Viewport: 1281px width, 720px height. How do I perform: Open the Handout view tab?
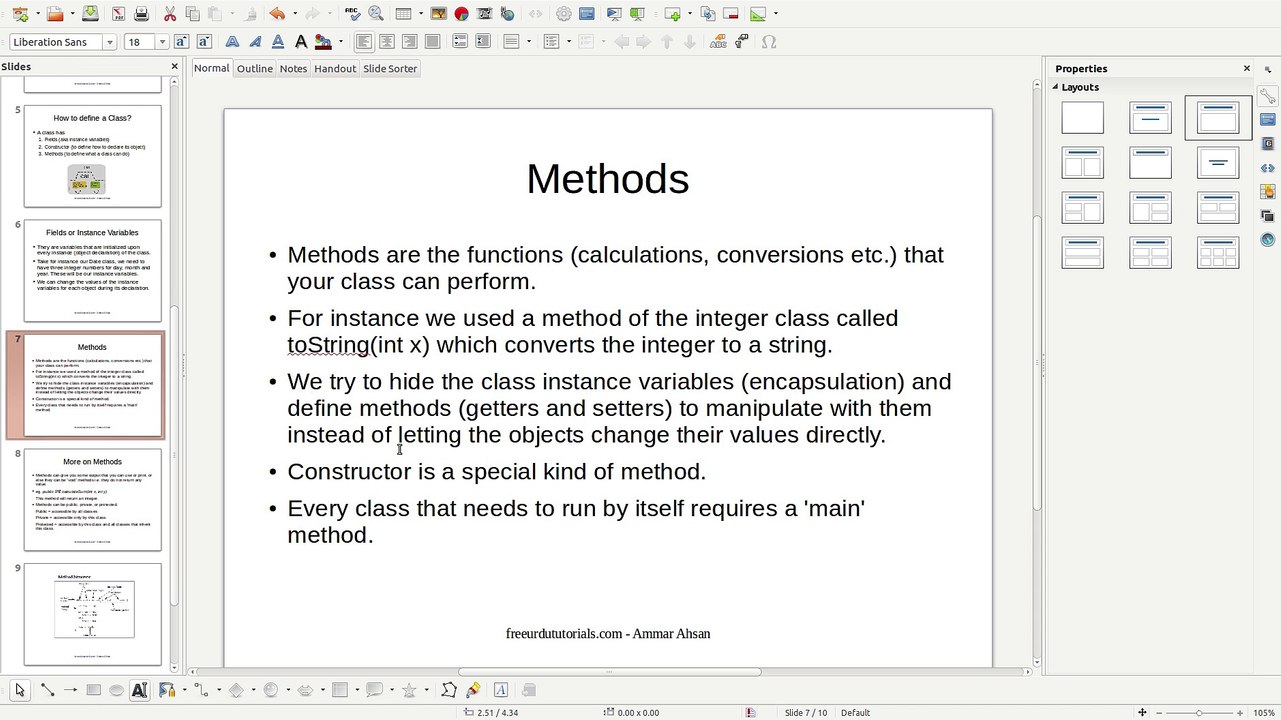pyautogui.click(x=335, y=68)
